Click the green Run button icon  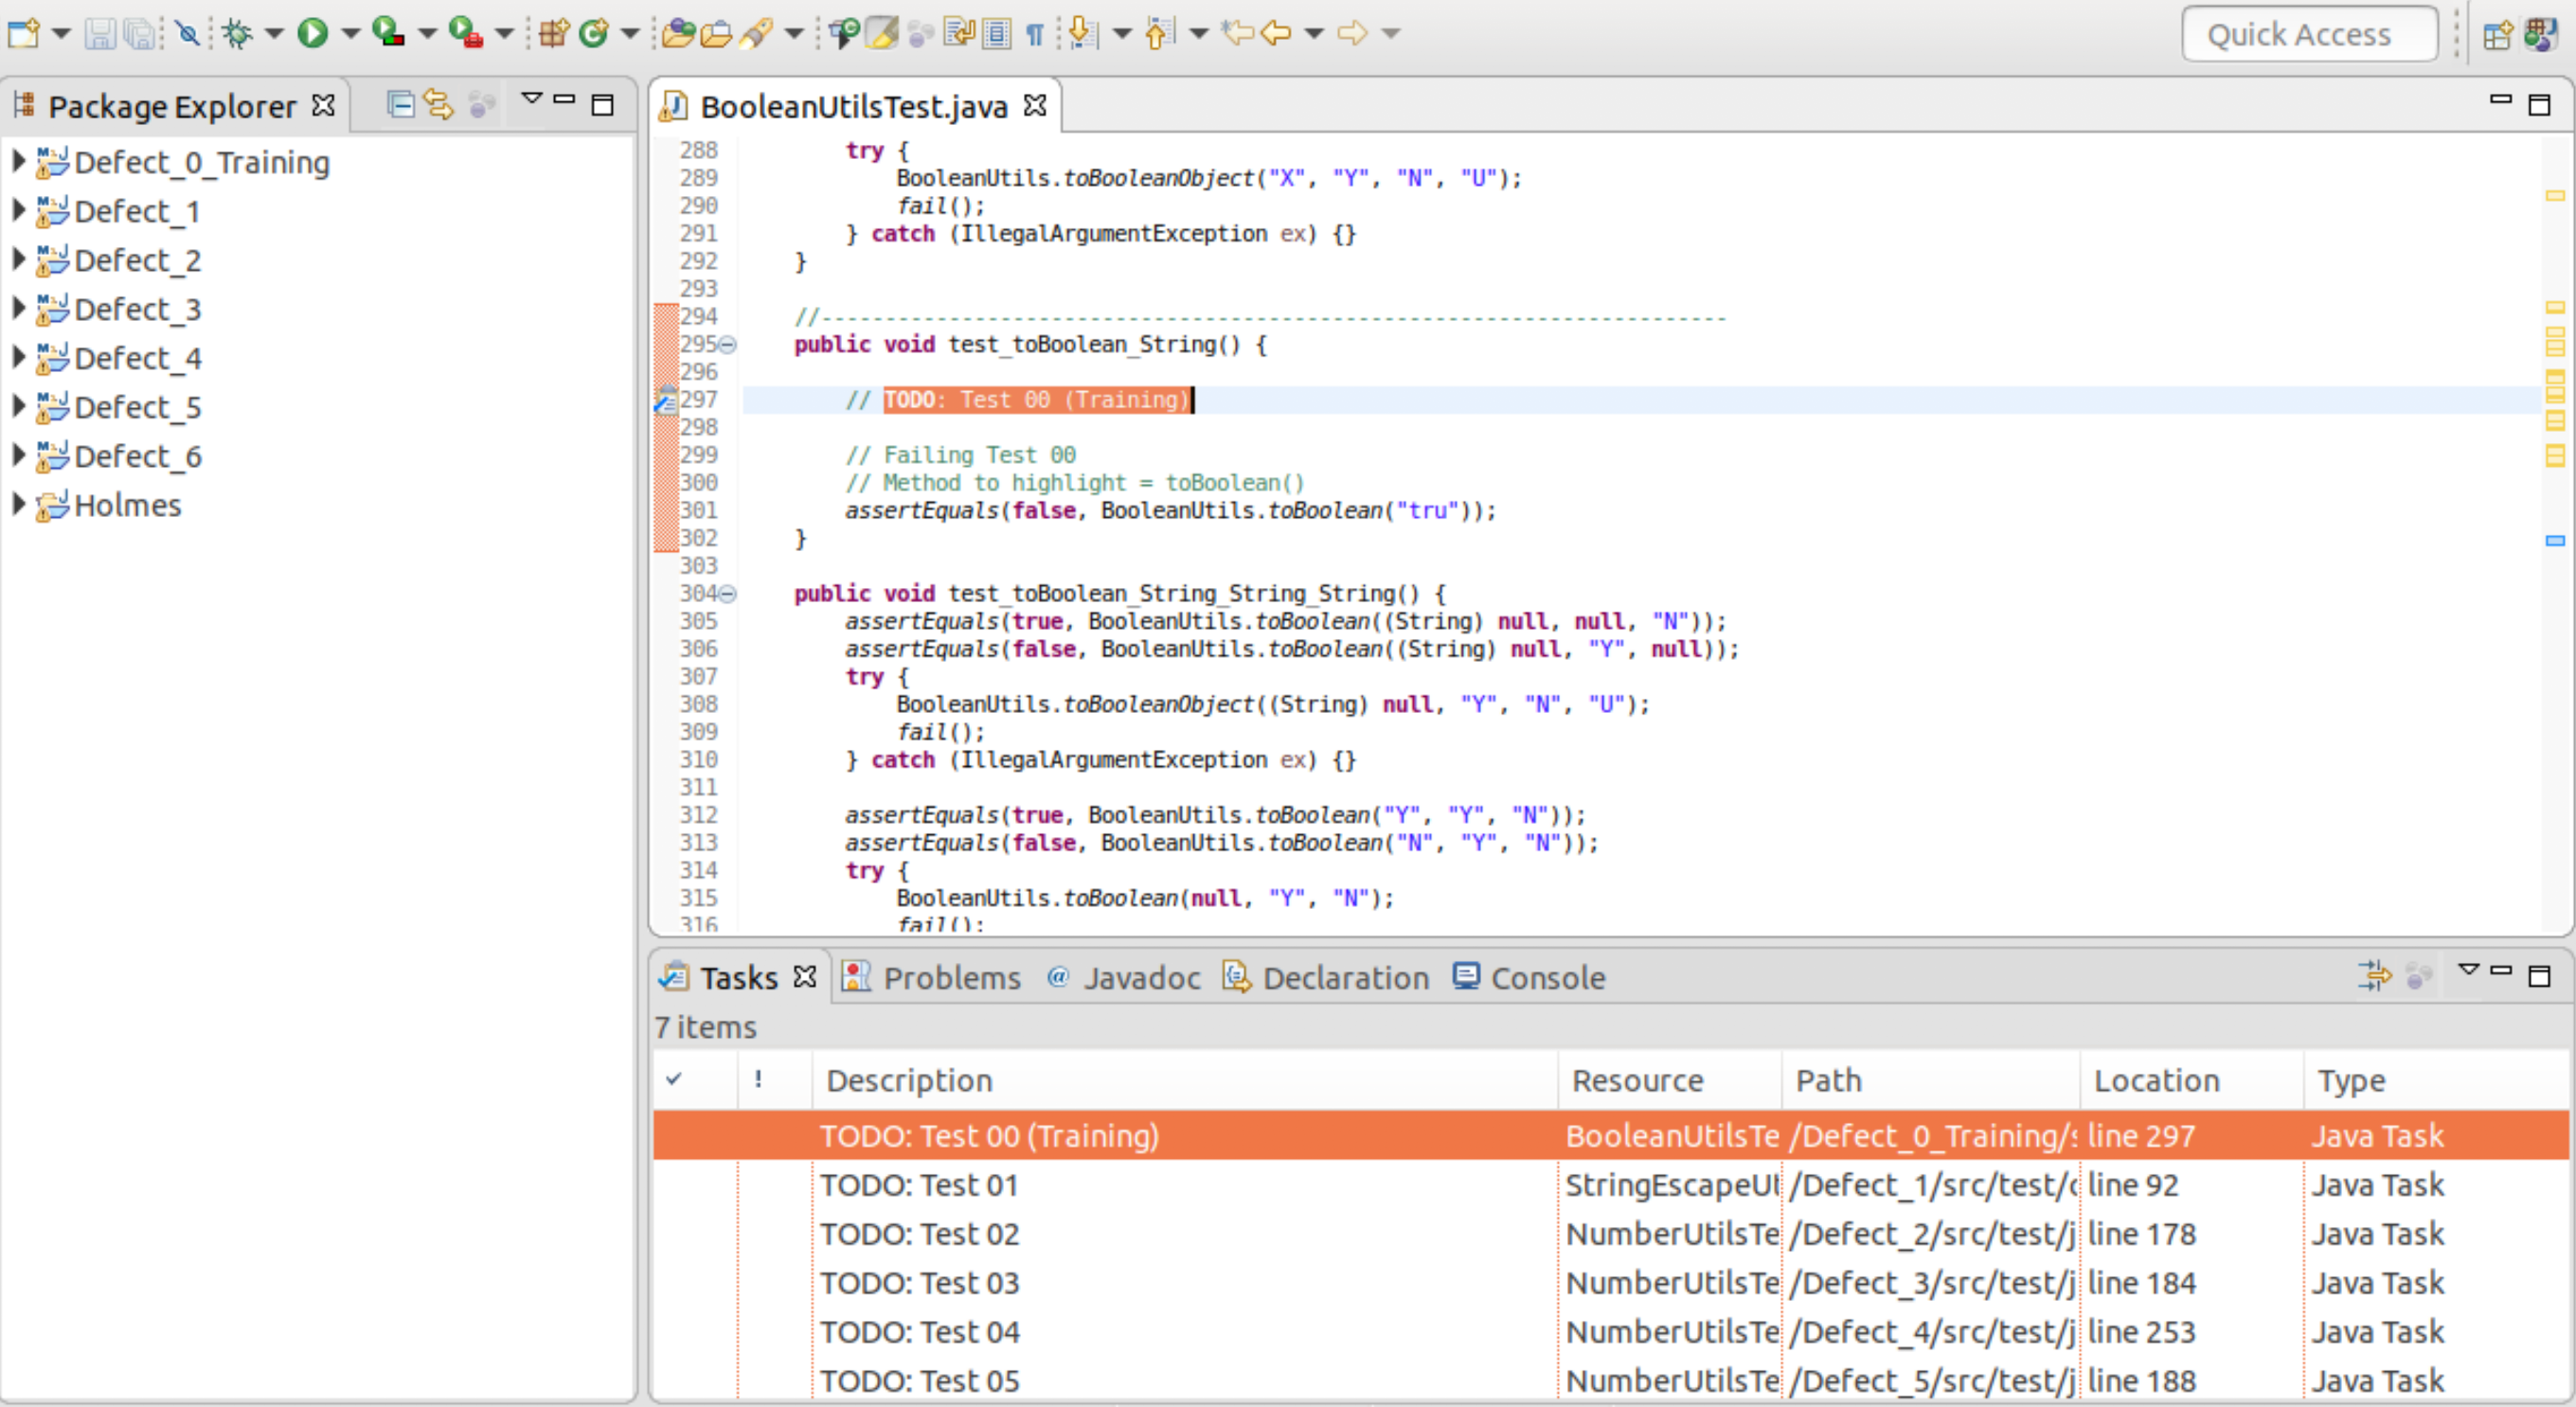[x=313, y=33]
